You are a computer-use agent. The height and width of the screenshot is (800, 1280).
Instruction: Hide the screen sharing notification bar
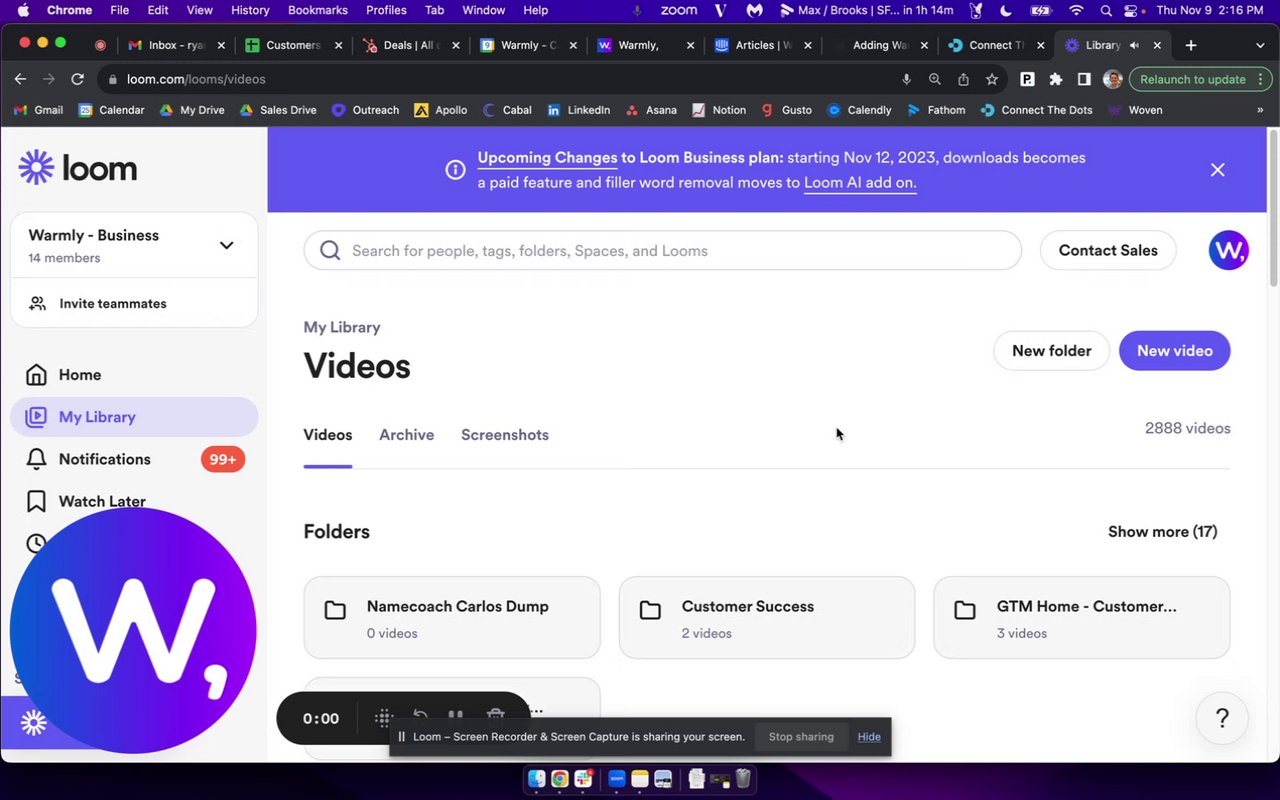tap(869, 737)
